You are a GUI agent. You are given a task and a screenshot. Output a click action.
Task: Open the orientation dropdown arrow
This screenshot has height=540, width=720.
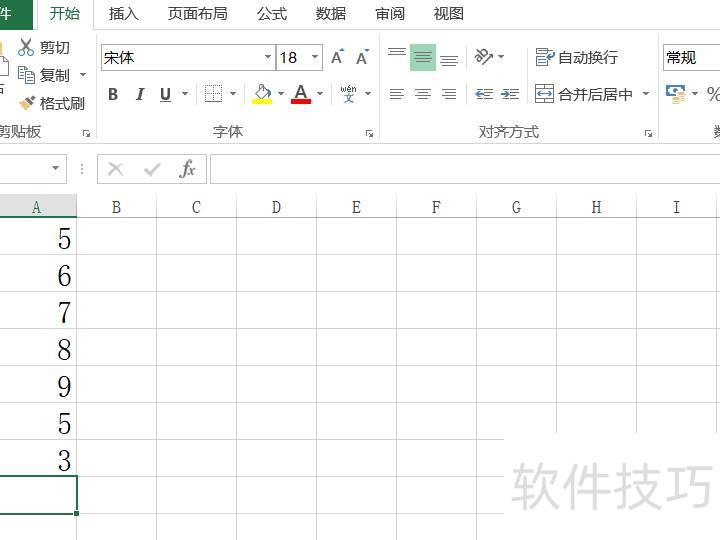click(501, 57)
